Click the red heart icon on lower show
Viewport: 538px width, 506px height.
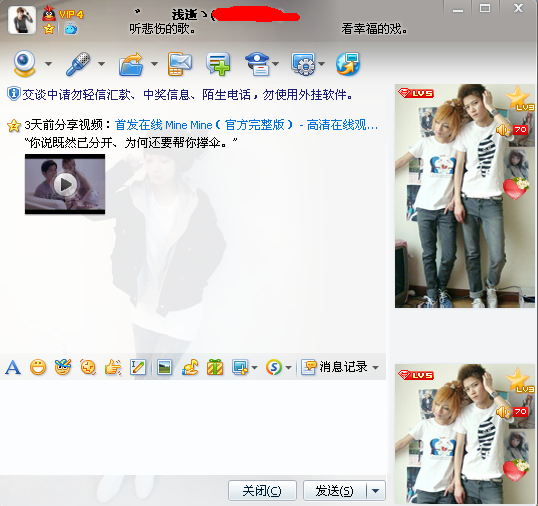click(516, 470)
